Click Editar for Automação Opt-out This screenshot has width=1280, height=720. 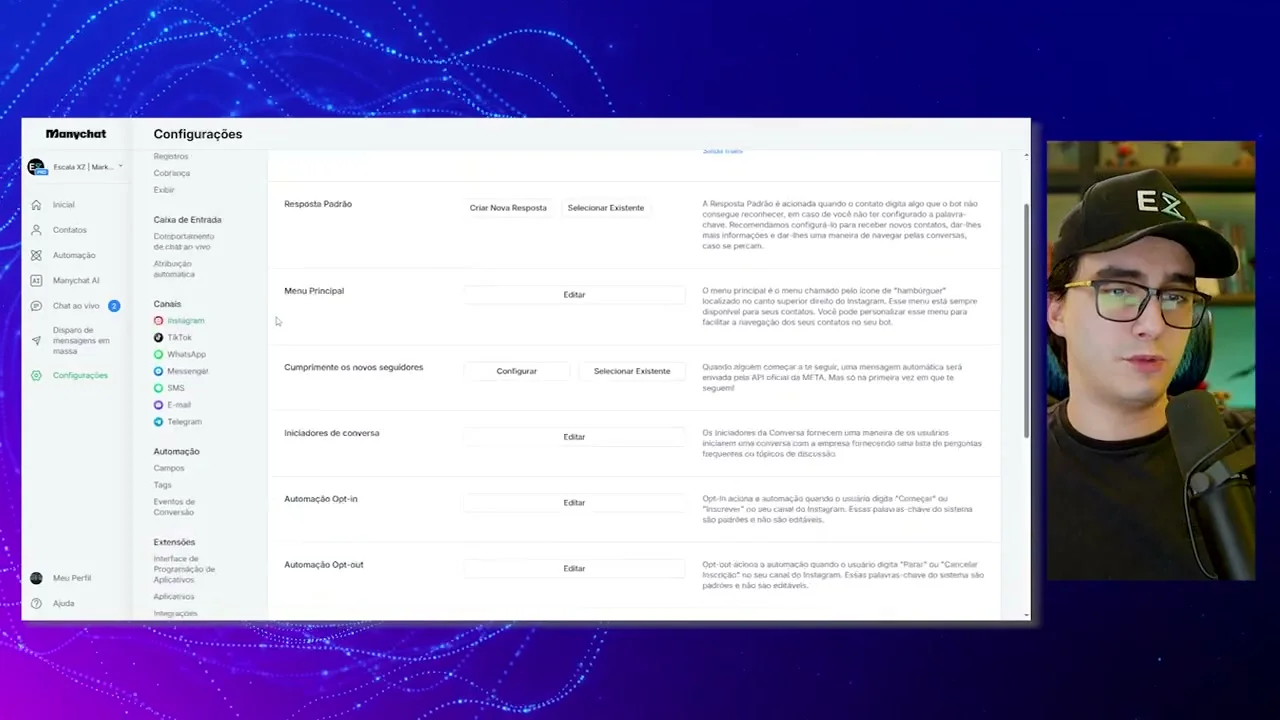pyautogui.click(x=574, y=569)
